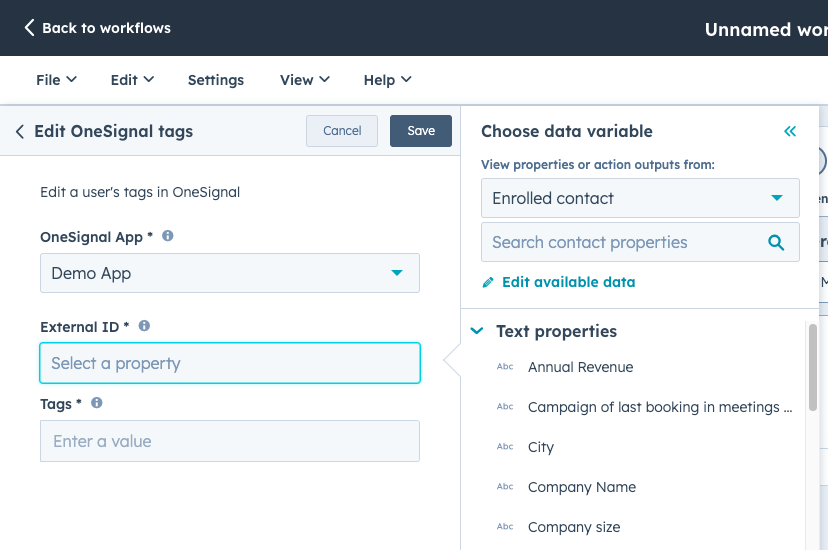Click the properties list scrollbar

pos(813,367)
